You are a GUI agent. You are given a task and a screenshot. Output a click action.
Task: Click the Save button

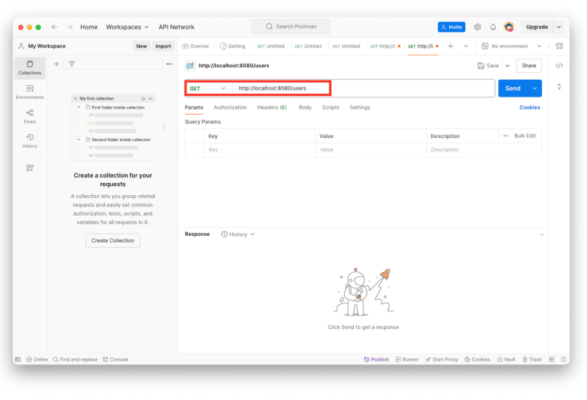[488, 66]
